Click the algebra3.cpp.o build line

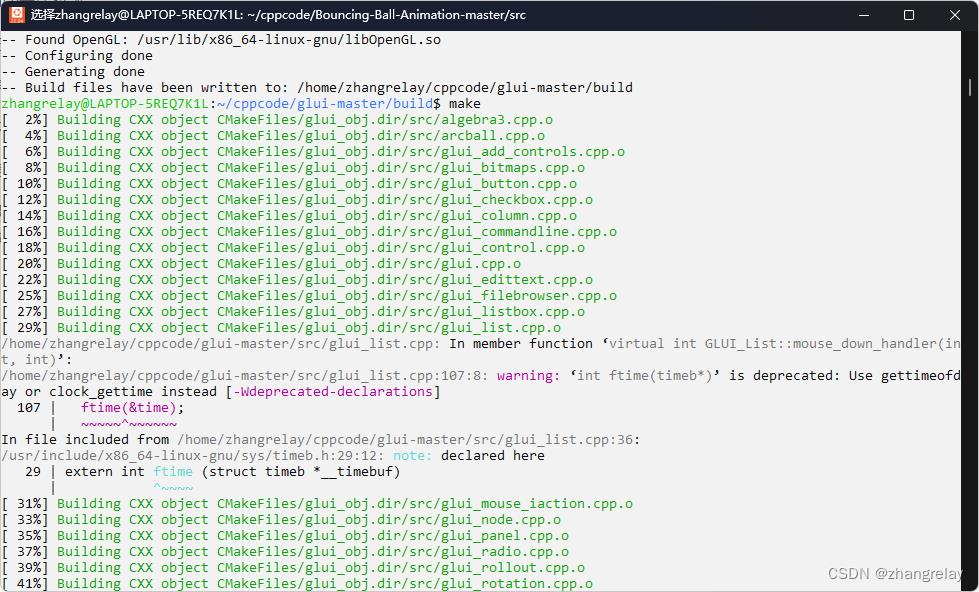coord(277,120)
